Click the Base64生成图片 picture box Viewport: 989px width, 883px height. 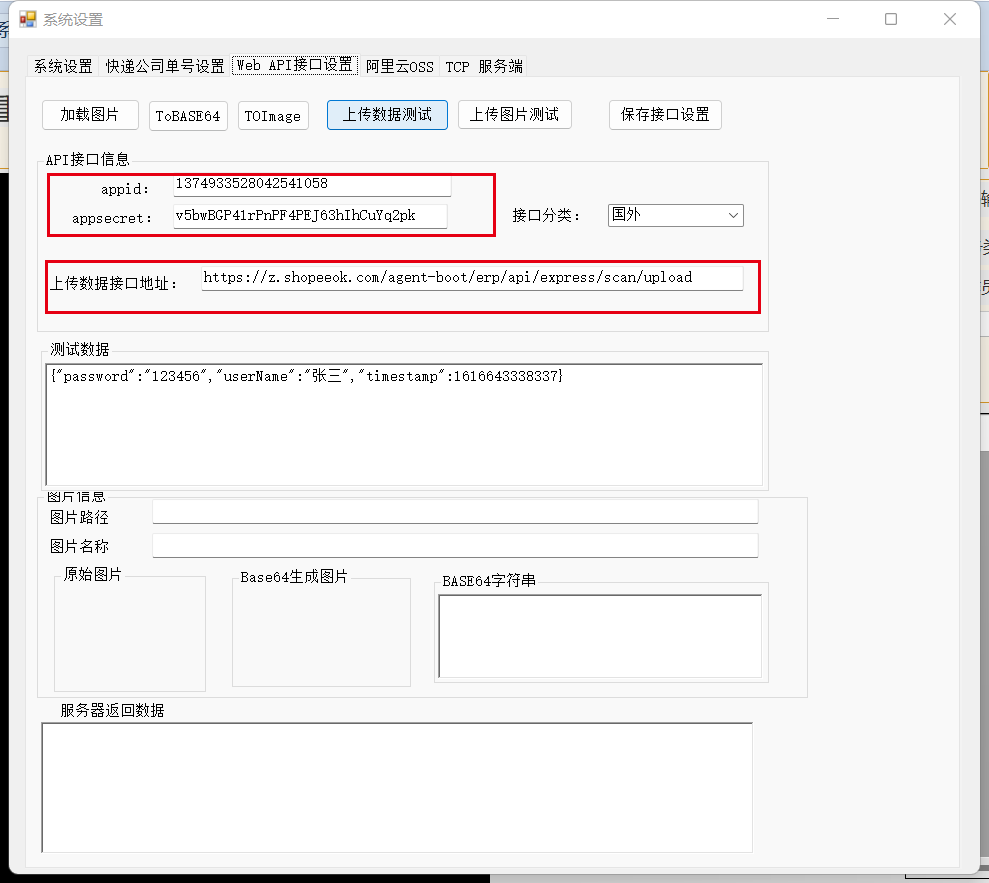(x=321, y=633)
